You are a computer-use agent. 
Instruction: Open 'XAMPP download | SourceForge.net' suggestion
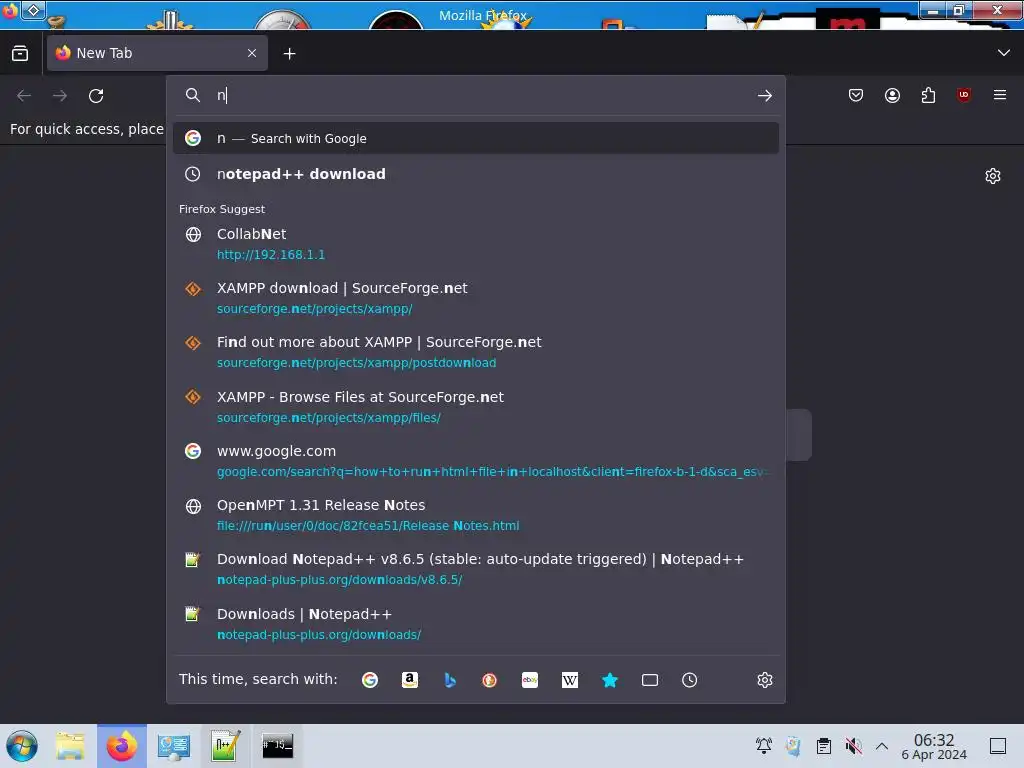click(475, 298)
